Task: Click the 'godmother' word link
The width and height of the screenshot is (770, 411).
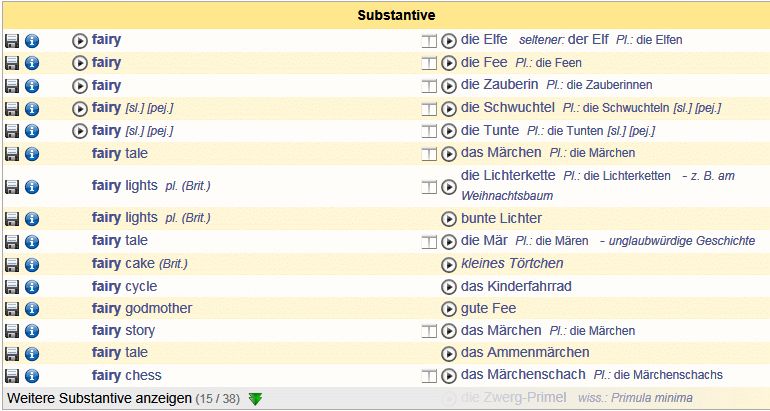Action: (158, 308)
